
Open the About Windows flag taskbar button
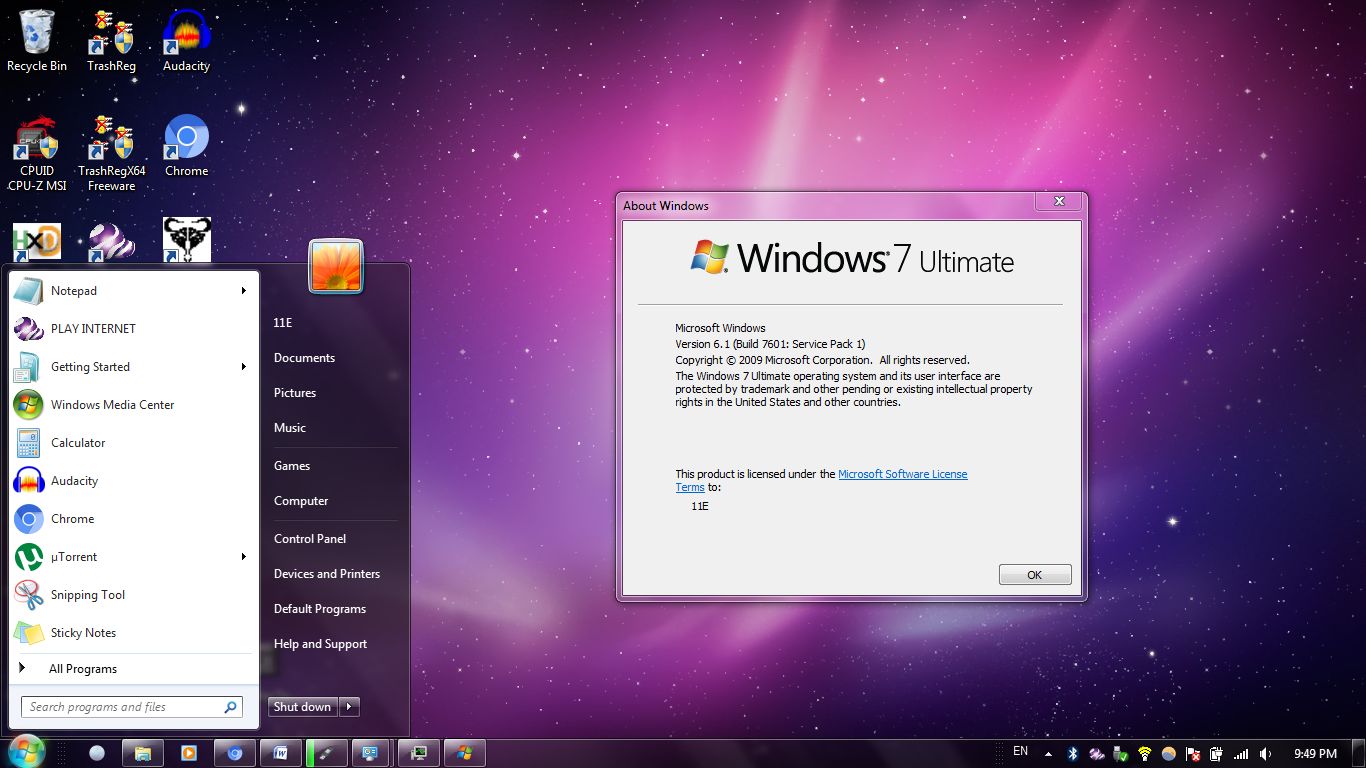pos(465,753)
